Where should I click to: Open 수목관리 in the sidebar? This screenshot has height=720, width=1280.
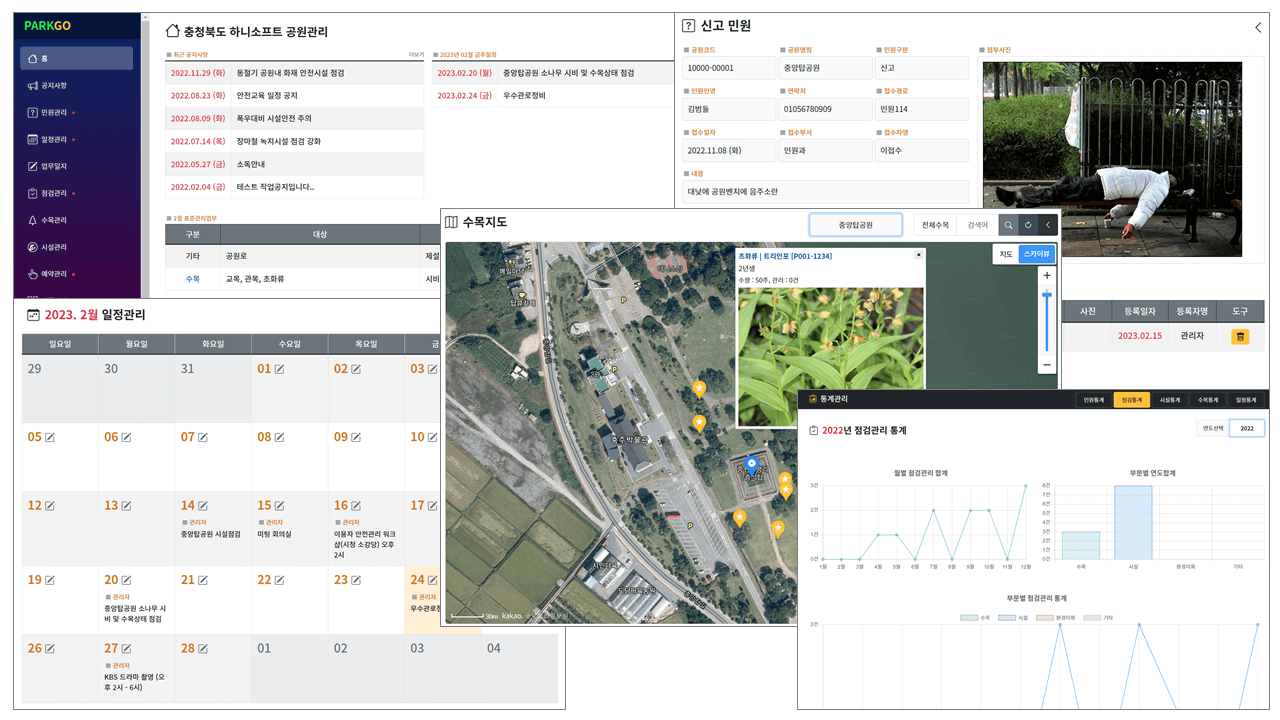(x=76, y=220)
